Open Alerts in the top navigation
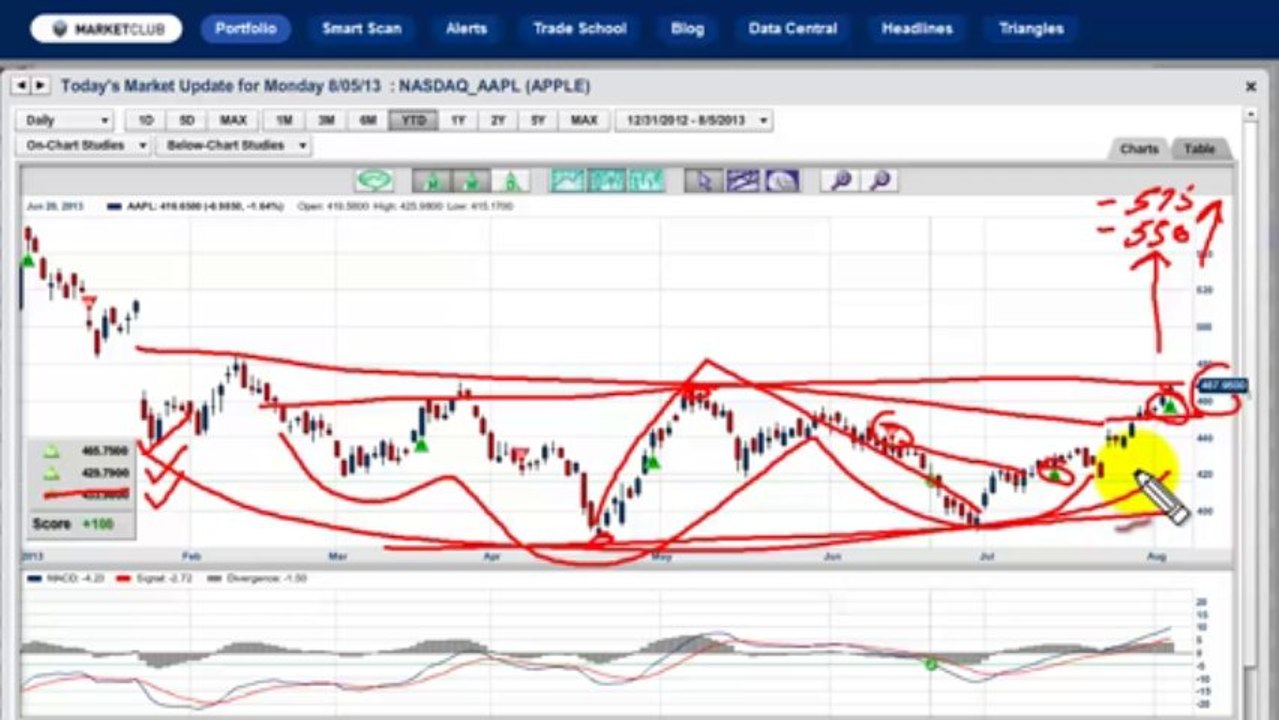The width and height of the screenshot is (1279, 720). [467, 28]
